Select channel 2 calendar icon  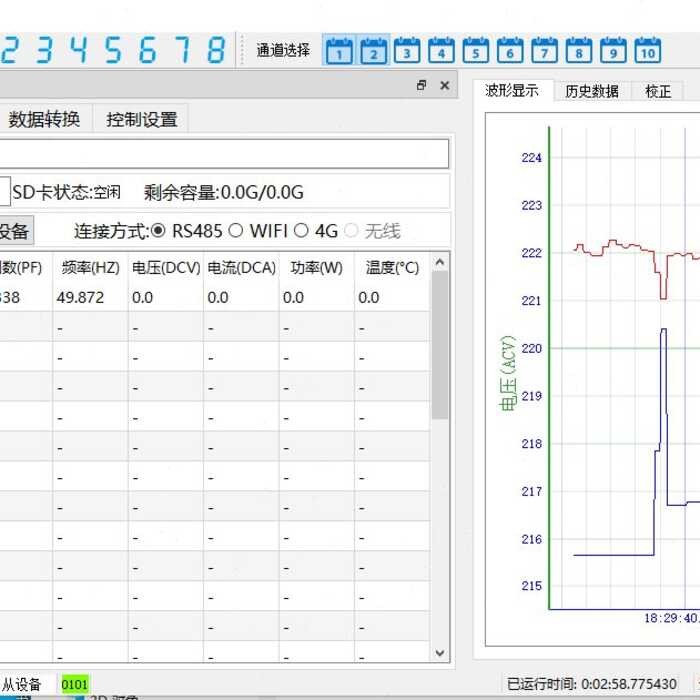tap(373, 49)
